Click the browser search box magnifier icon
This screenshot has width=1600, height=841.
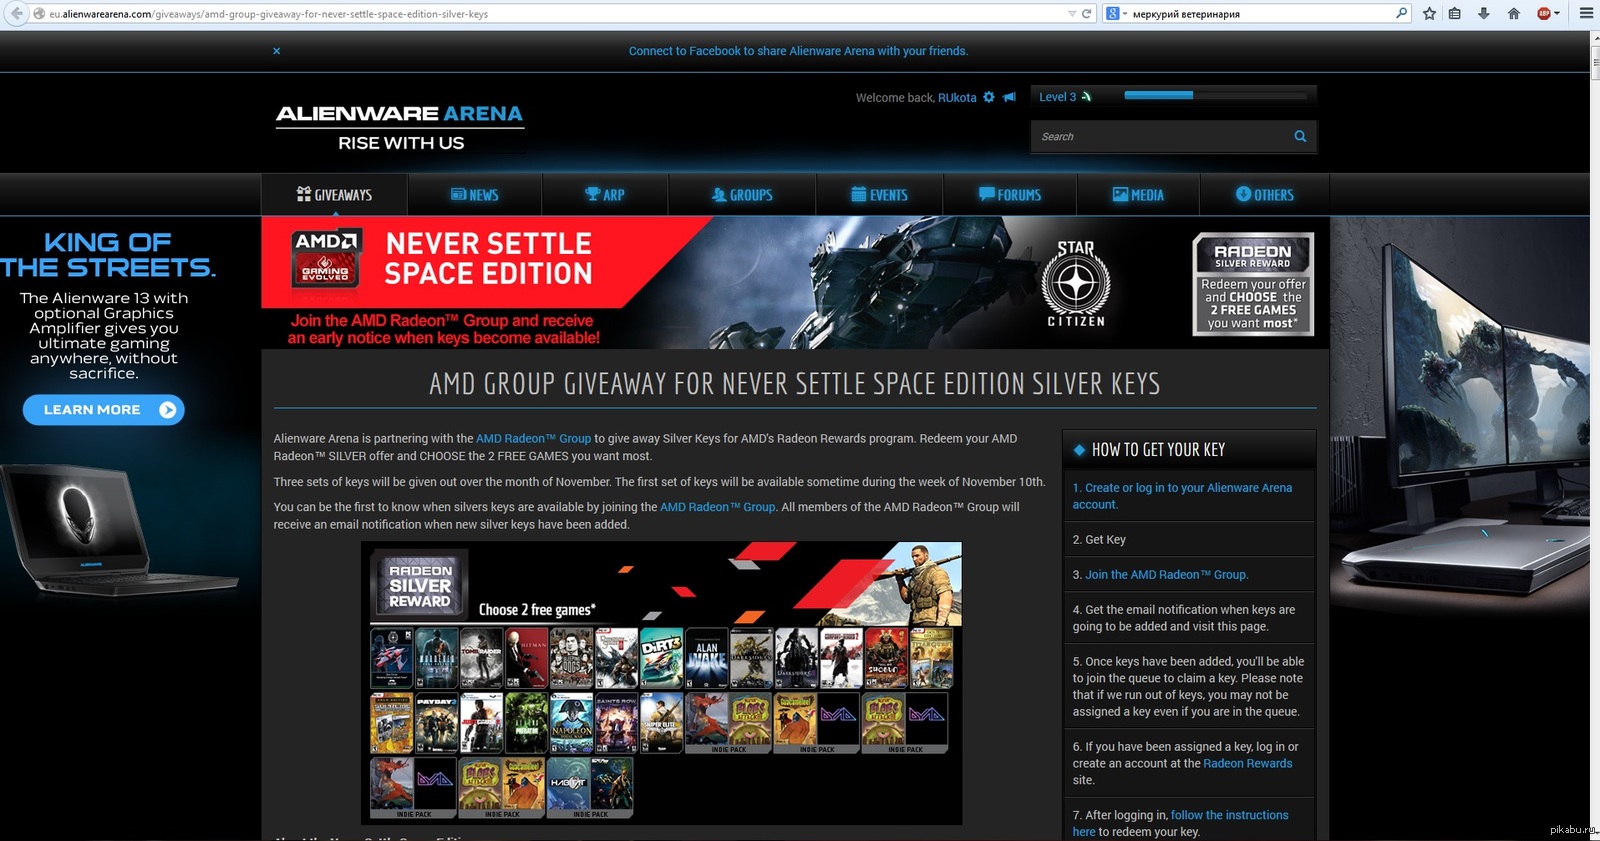pyautogui.click(x=1401, y=13)
